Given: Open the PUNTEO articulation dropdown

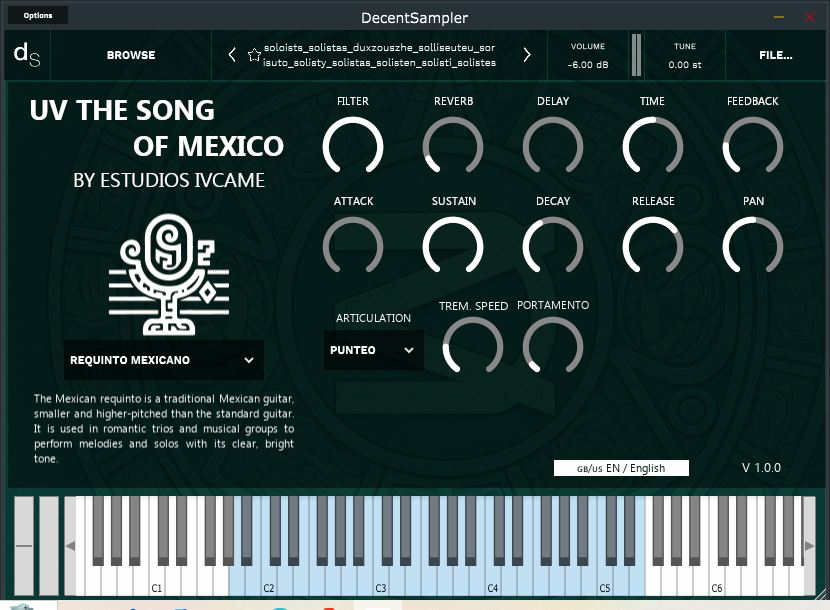Looking at the screenshot, I should (373, 350).
